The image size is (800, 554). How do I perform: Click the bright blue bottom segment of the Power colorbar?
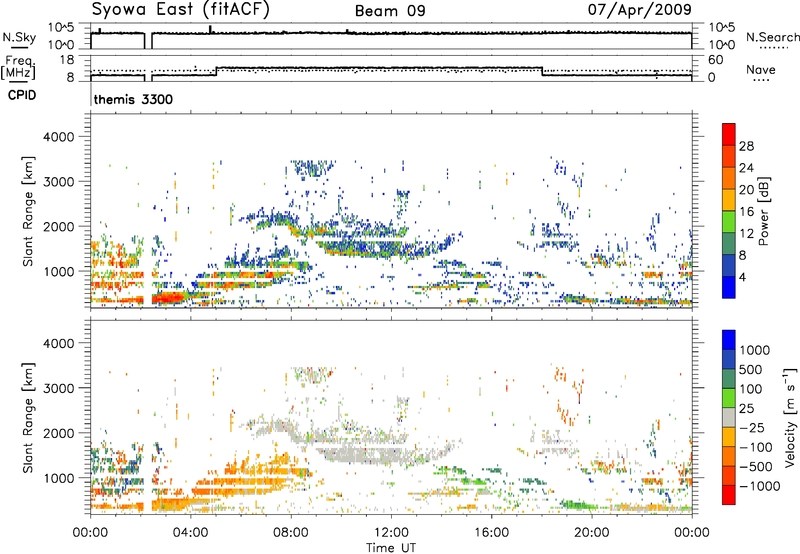729,287
